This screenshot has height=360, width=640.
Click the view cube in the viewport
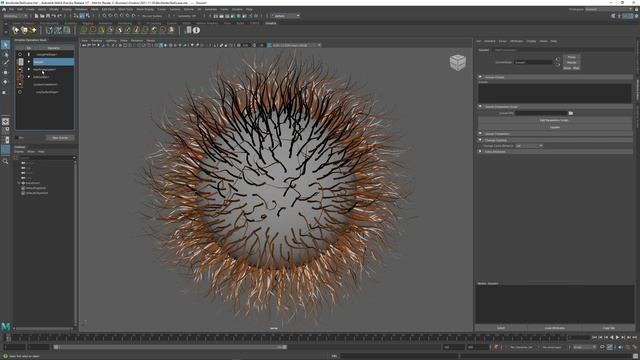458,62
